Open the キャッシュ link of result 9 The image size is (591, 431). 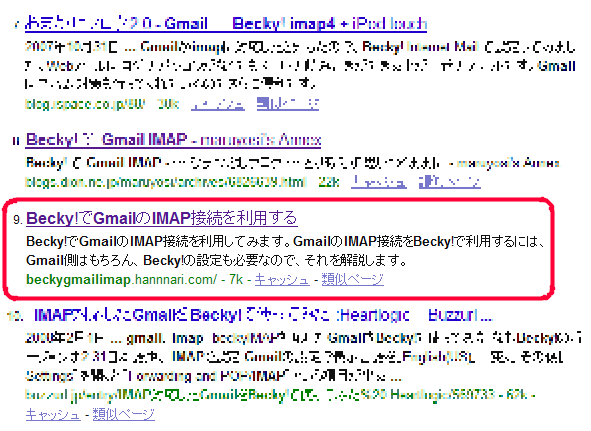coord(282,279)
